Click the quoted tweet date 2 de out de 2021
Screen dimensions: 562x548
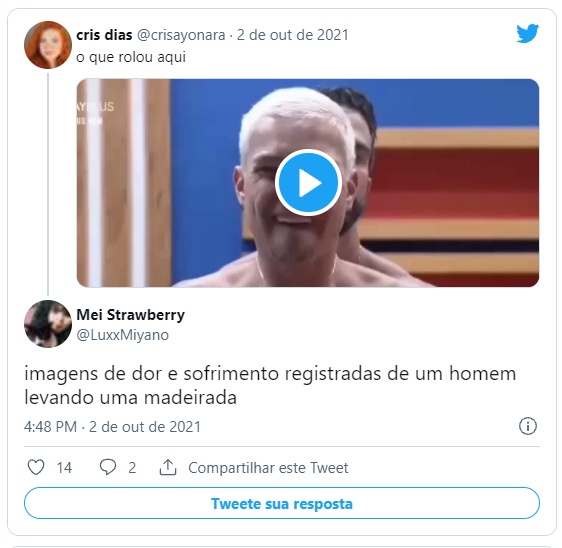tap(293, 35)
